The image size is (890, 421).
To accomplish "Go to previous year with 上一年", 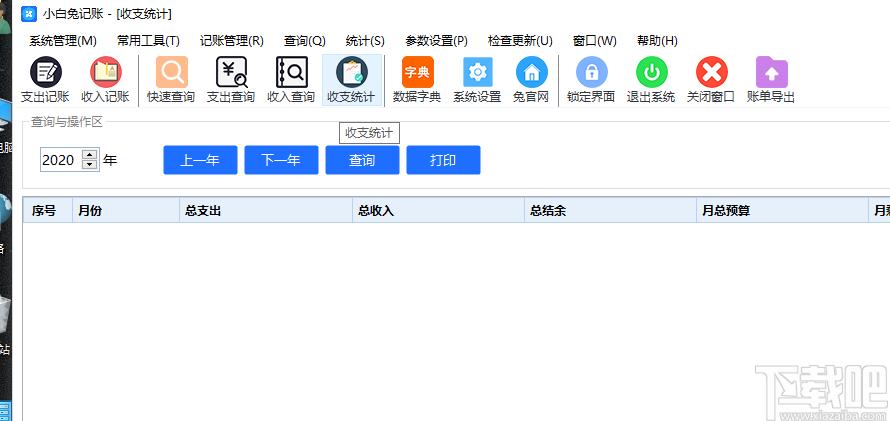I will tap(200, 160).
